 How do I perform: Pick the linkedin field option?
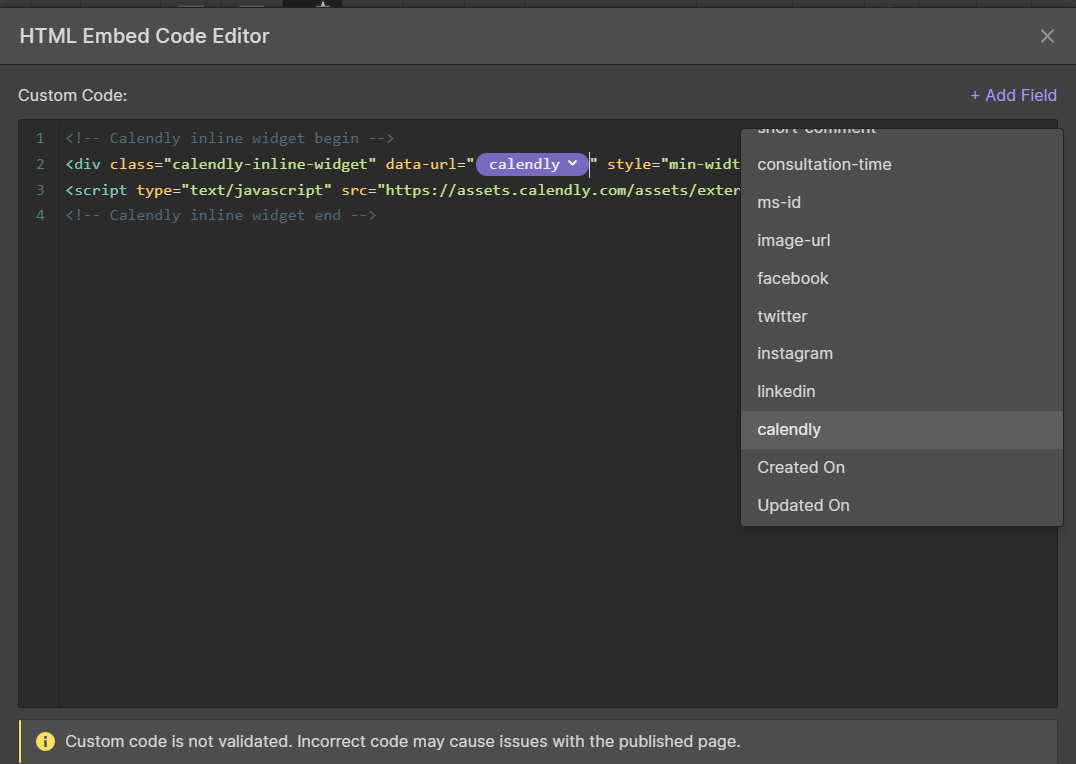point(786,391)
